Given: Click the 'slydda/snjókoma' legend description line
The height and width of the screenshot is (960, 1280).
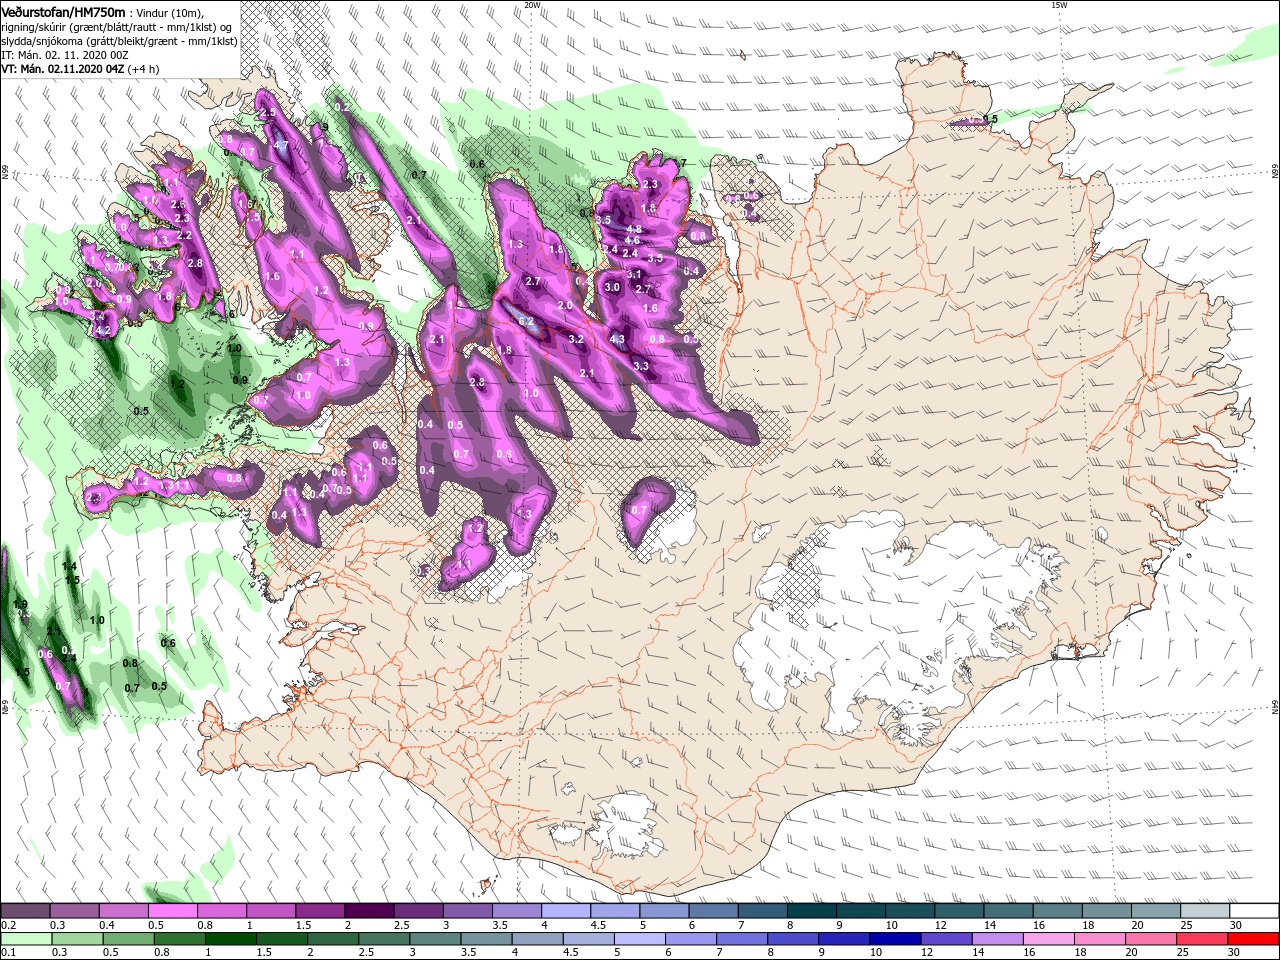Looking at the screenshot, I should 119,41.
